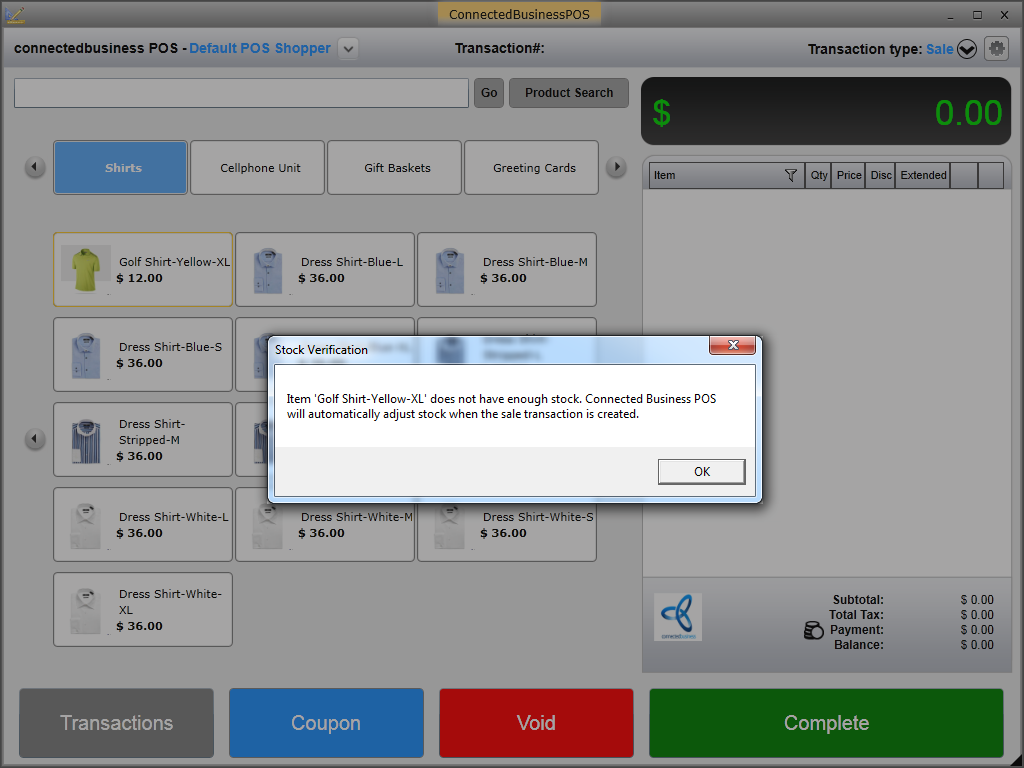Apply a Coupon
Image resolution: width=1024 pixels, height=768 pixels.
(x=326, y=723)
